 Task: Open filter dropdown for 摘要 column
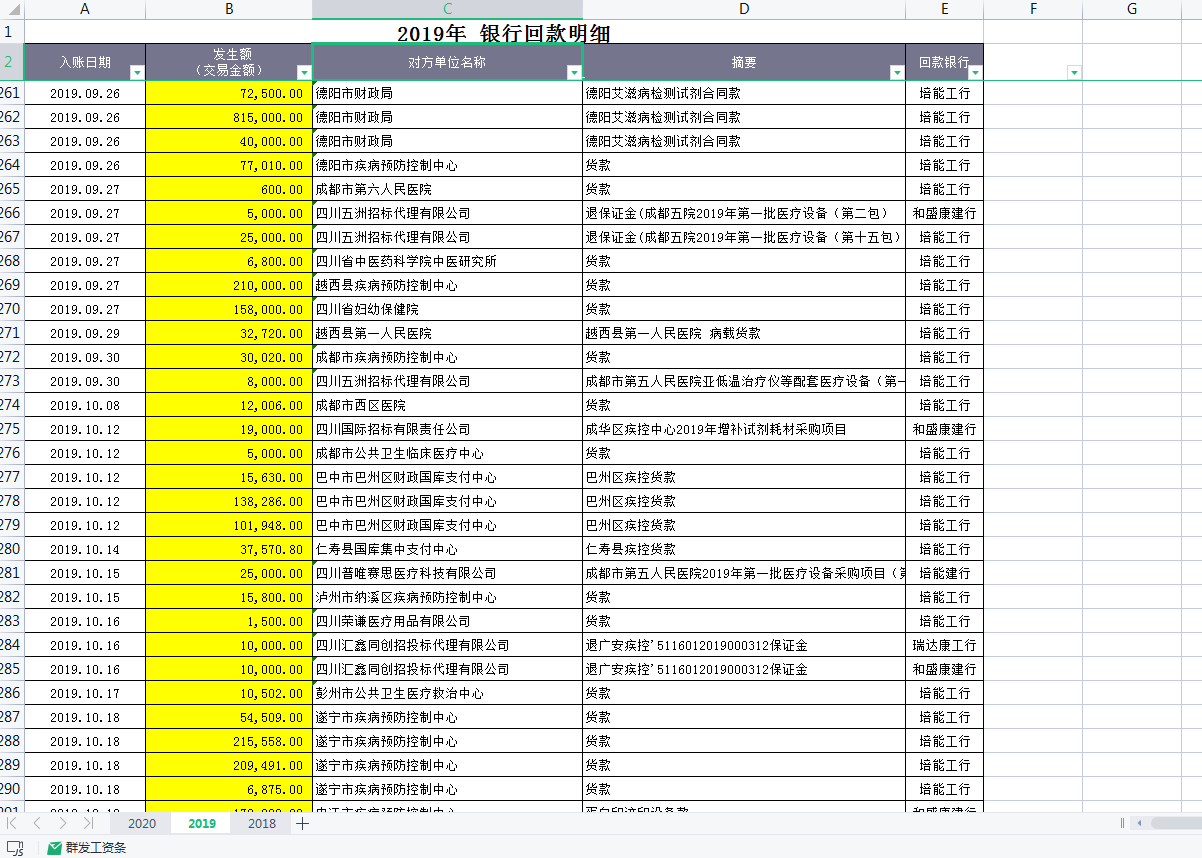click(x=897, y=72)
